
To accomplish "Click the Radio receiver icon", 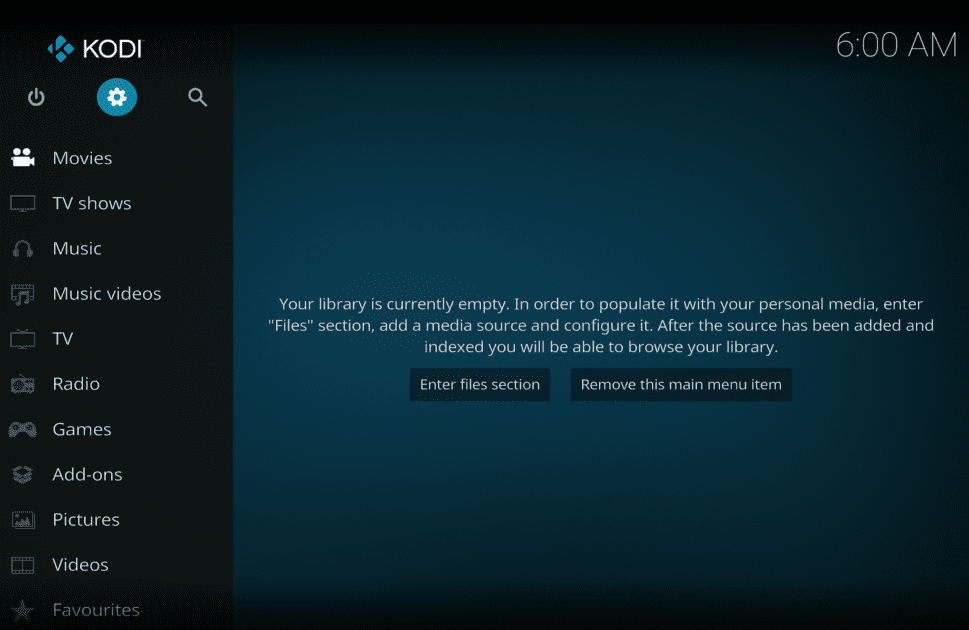I will pyautogui.click(x=22, y=383).
